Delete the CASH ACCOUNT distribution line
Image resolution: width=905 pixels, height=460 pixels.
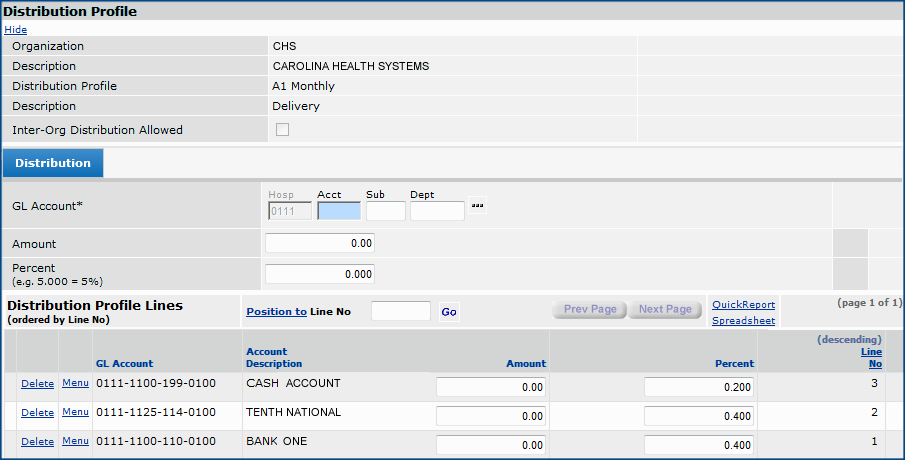(x=37, y=383)
